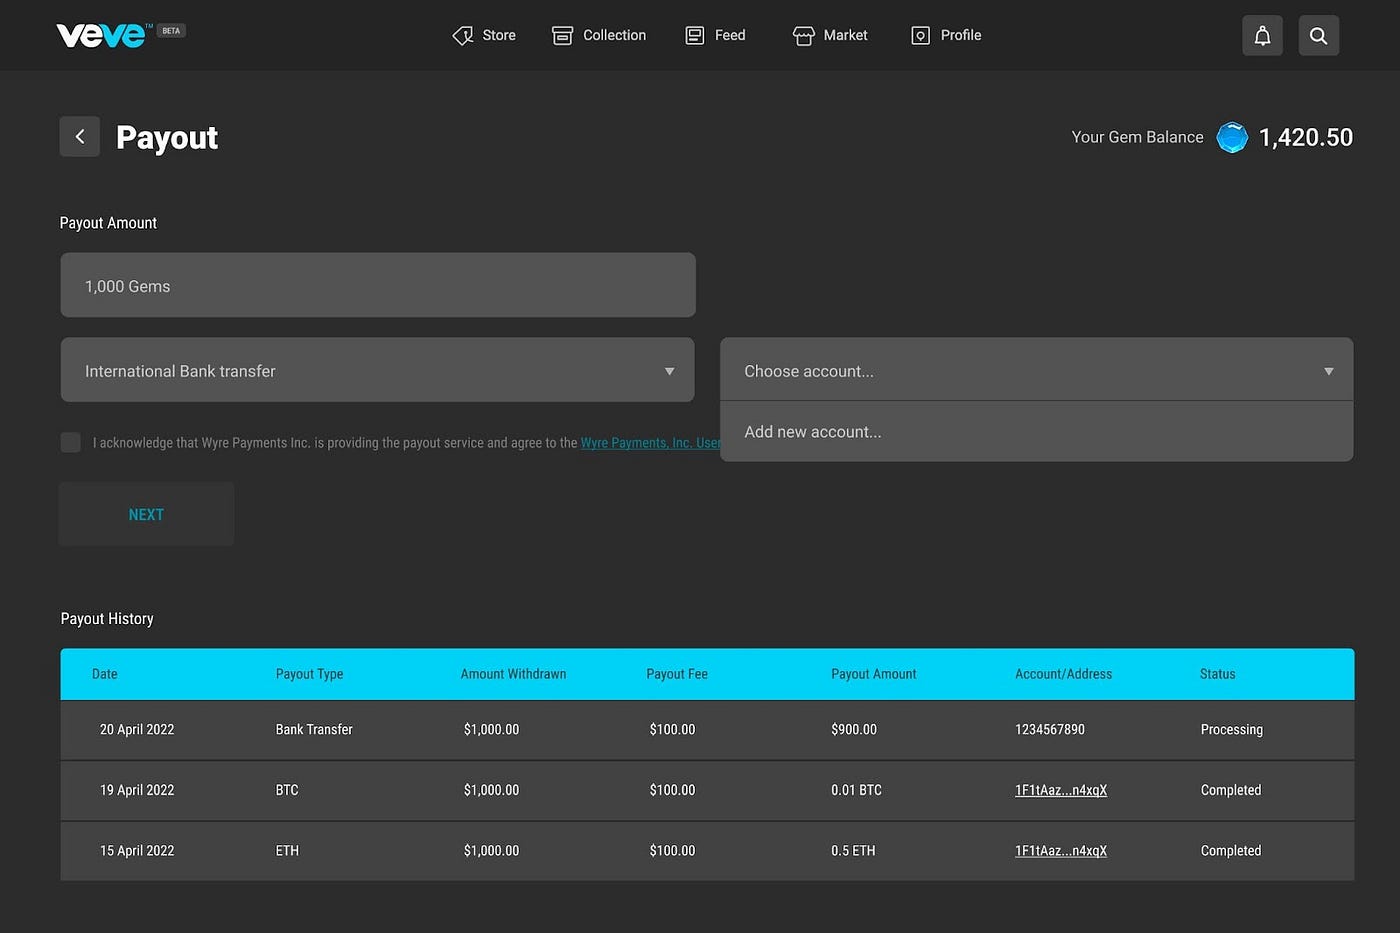
Task: Click the Payout Fee column header
Action: point(677,674)
